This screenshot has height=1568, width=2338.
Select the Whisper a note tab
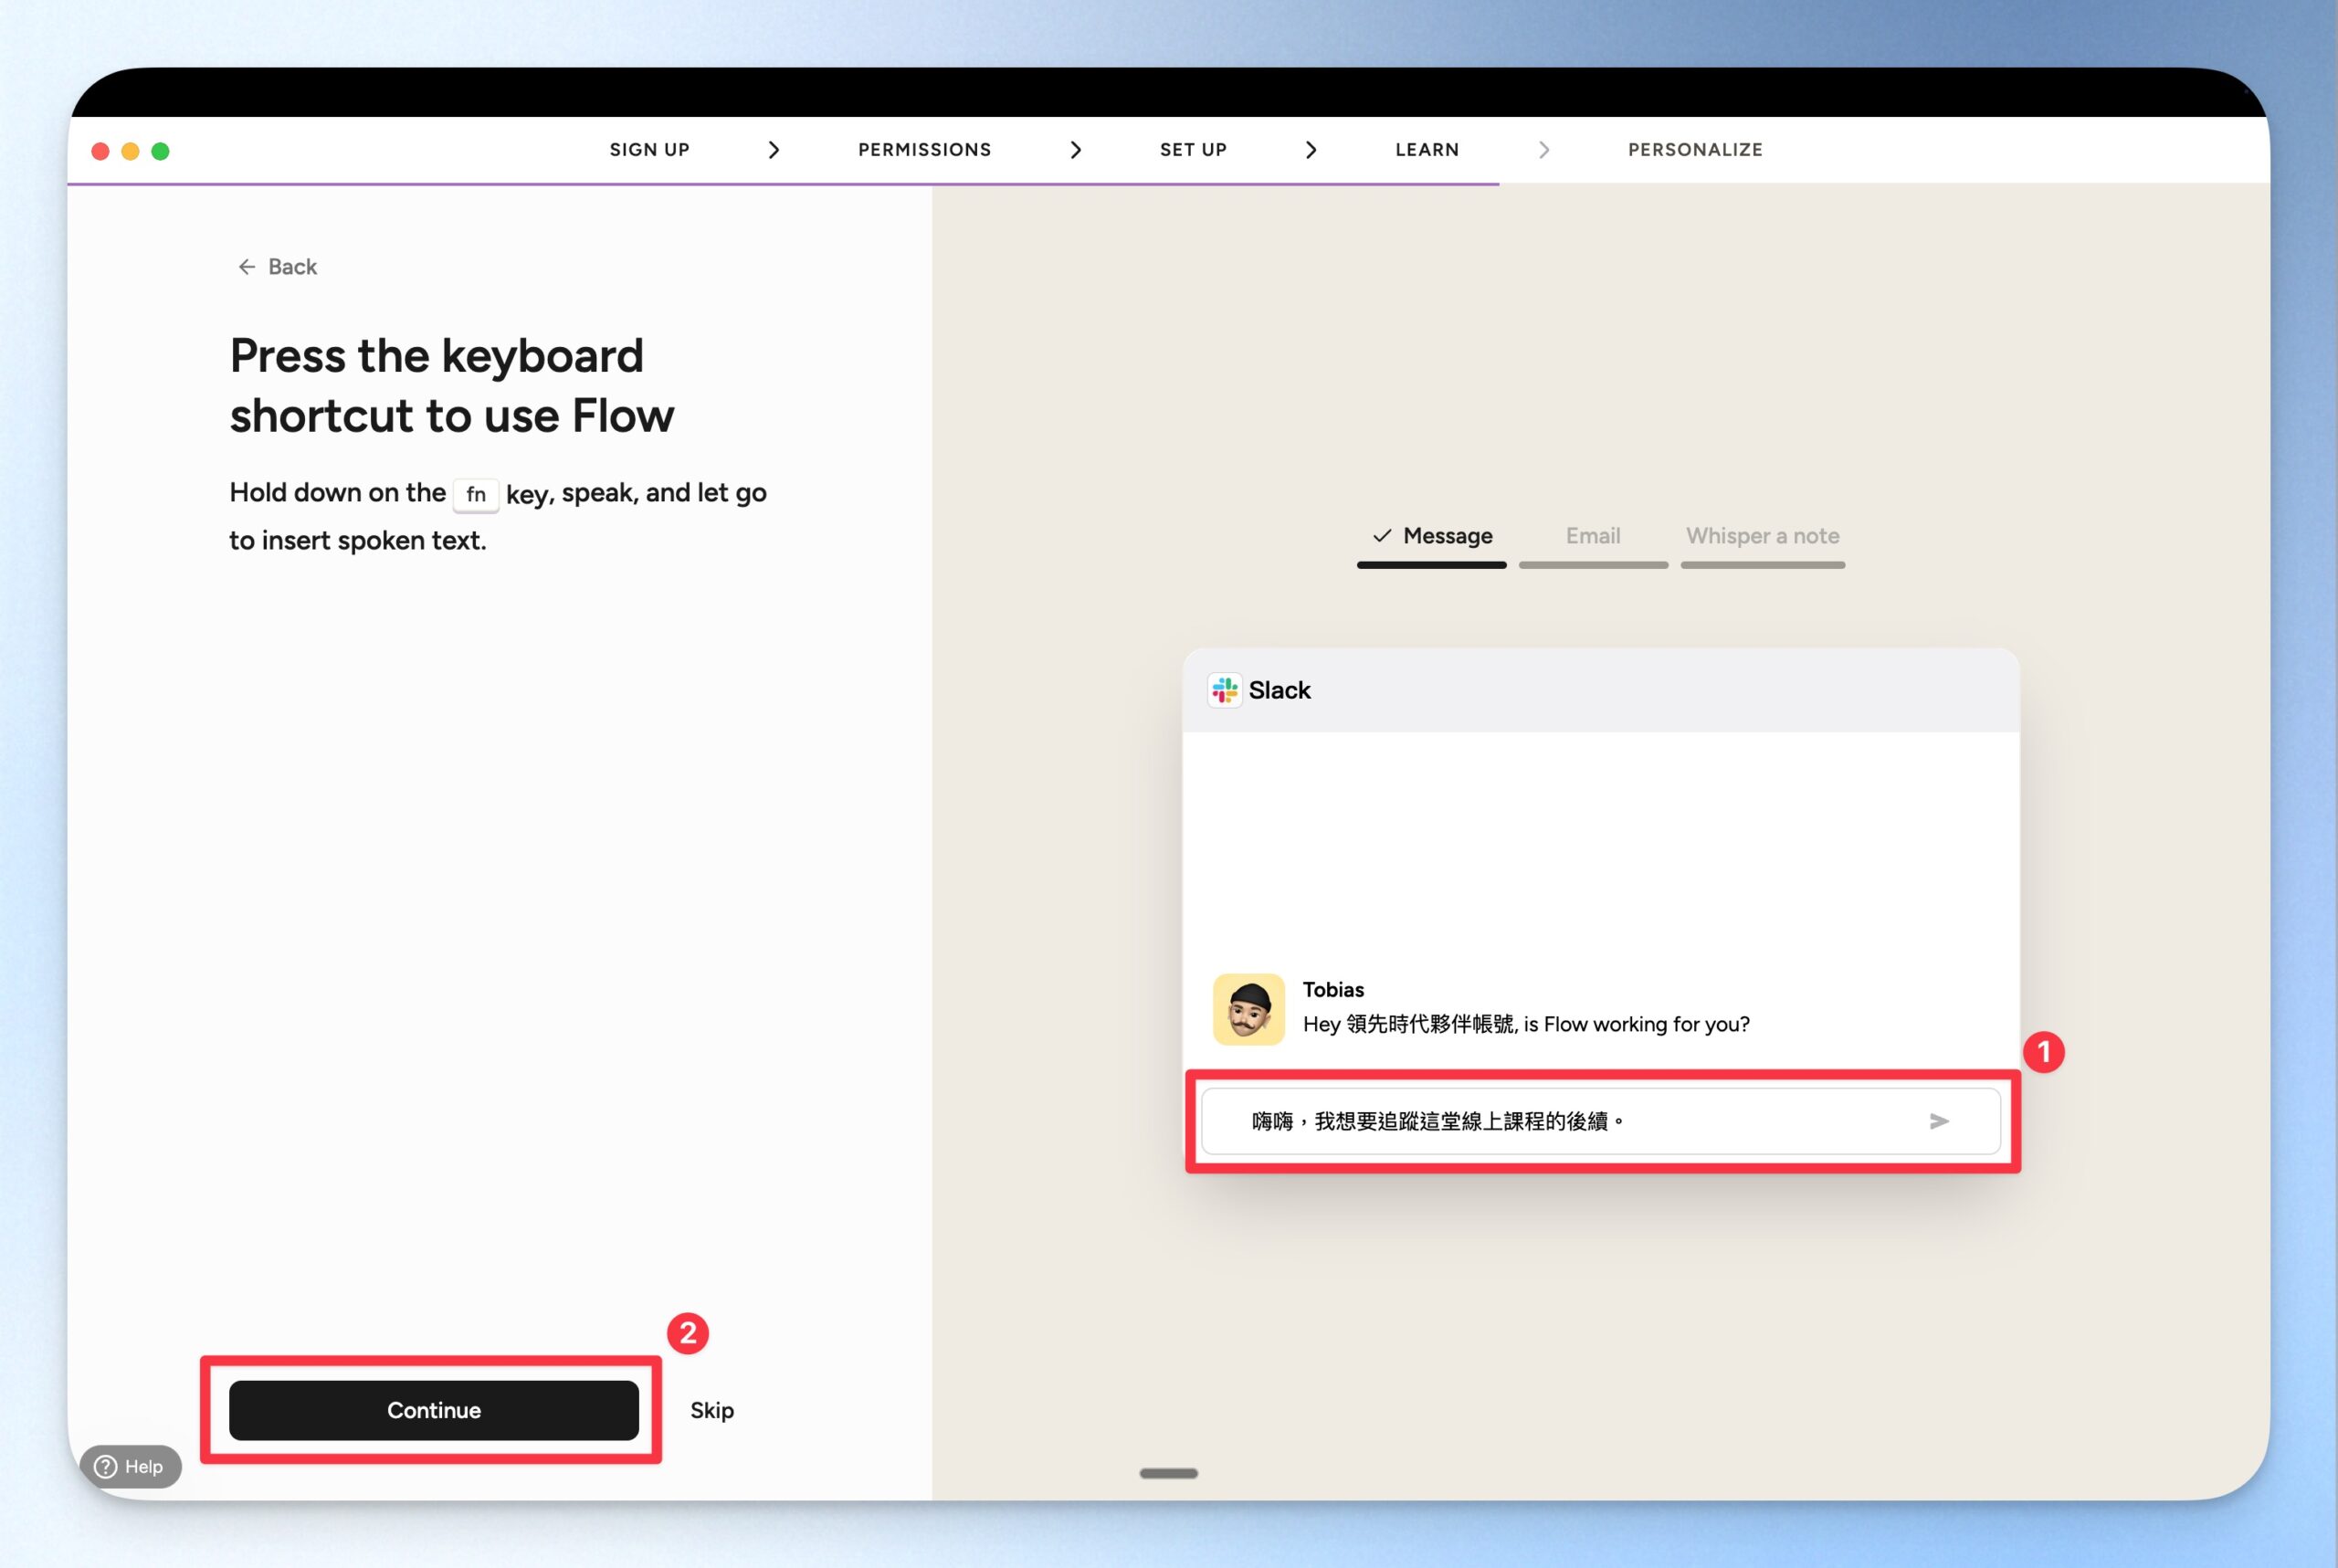click(1762, 536)
